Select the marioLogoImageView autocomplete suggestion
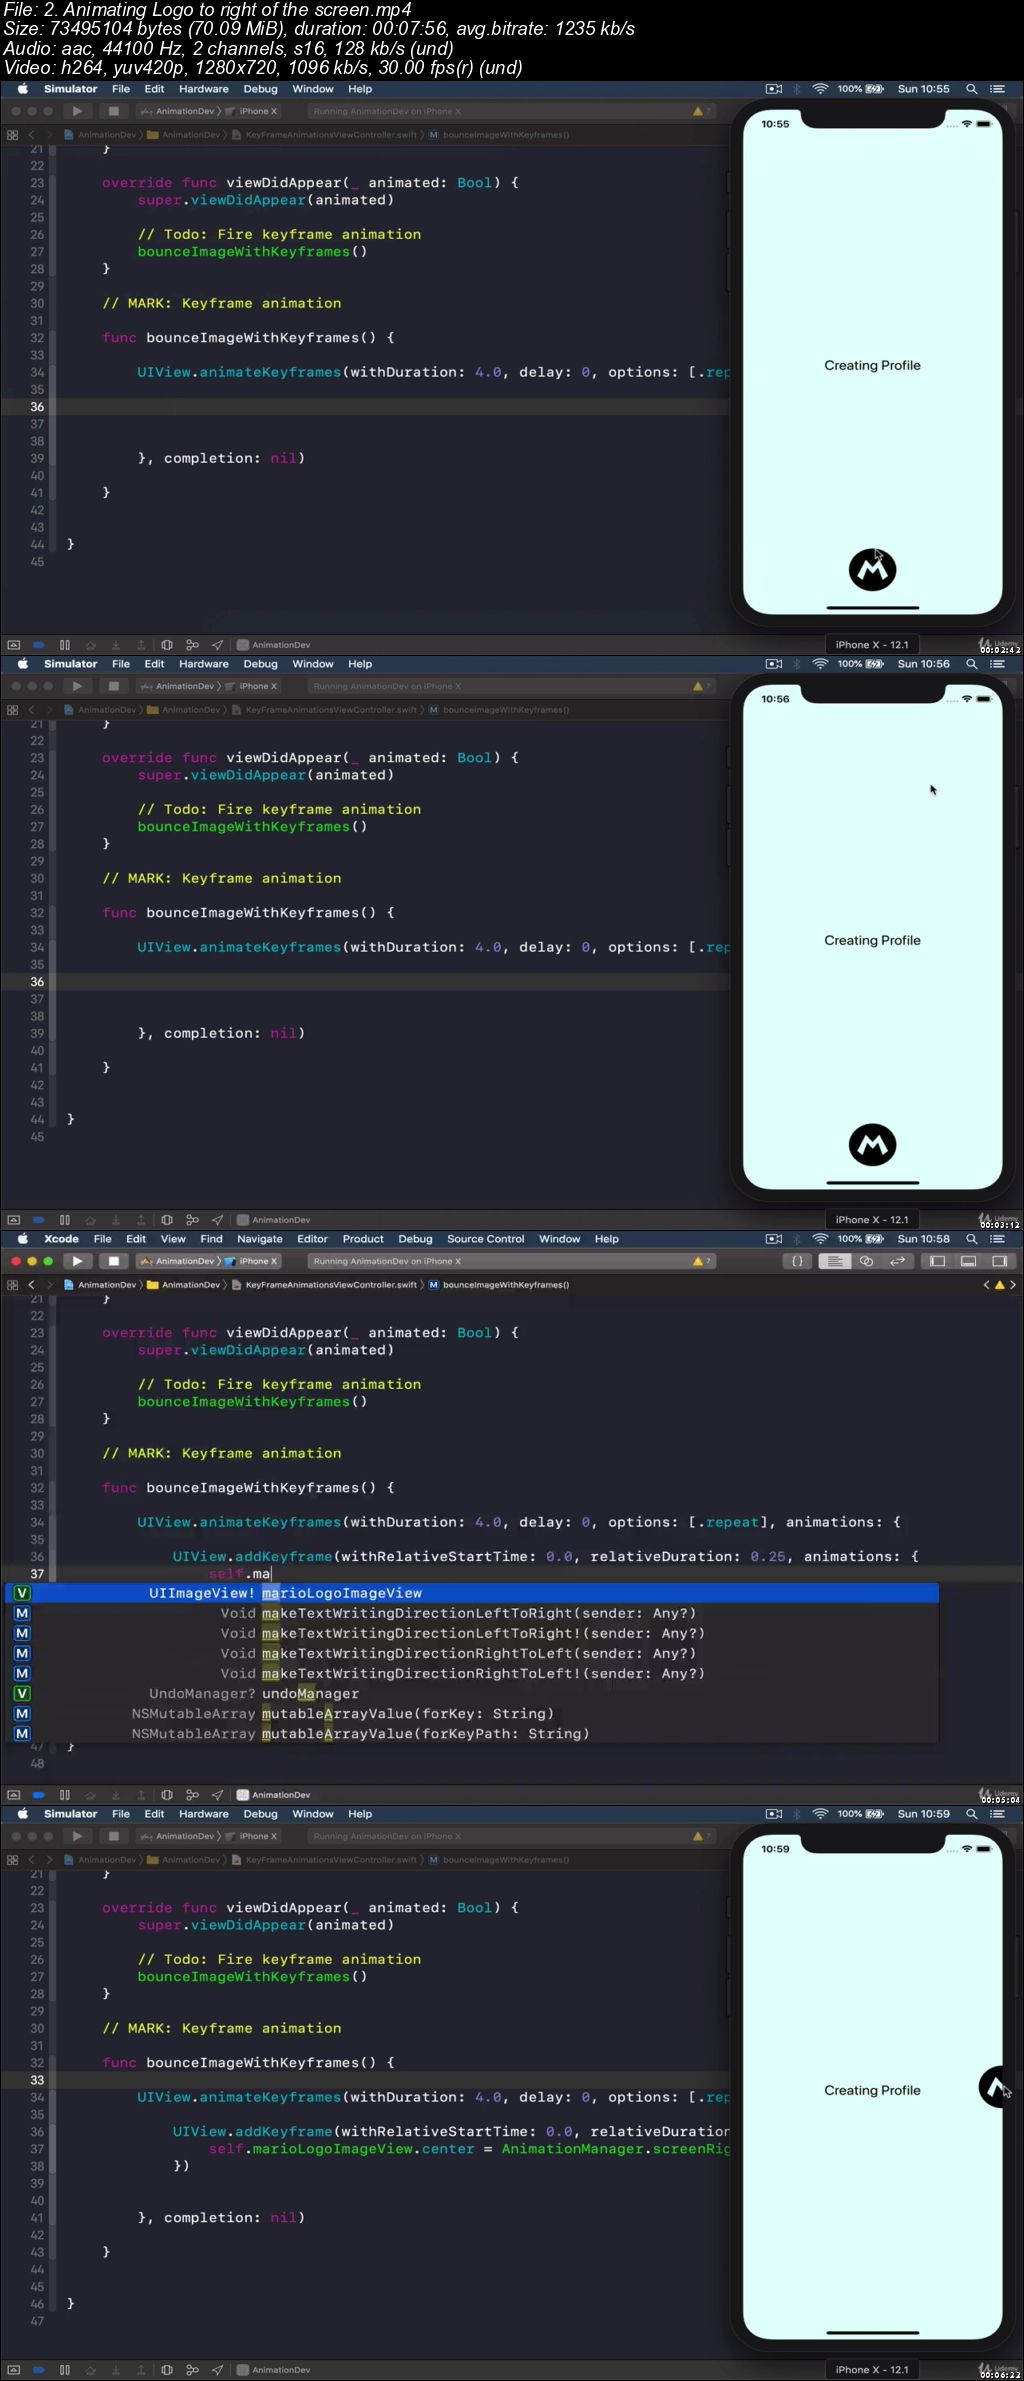The image size is (1024, 2381). 472,1593
